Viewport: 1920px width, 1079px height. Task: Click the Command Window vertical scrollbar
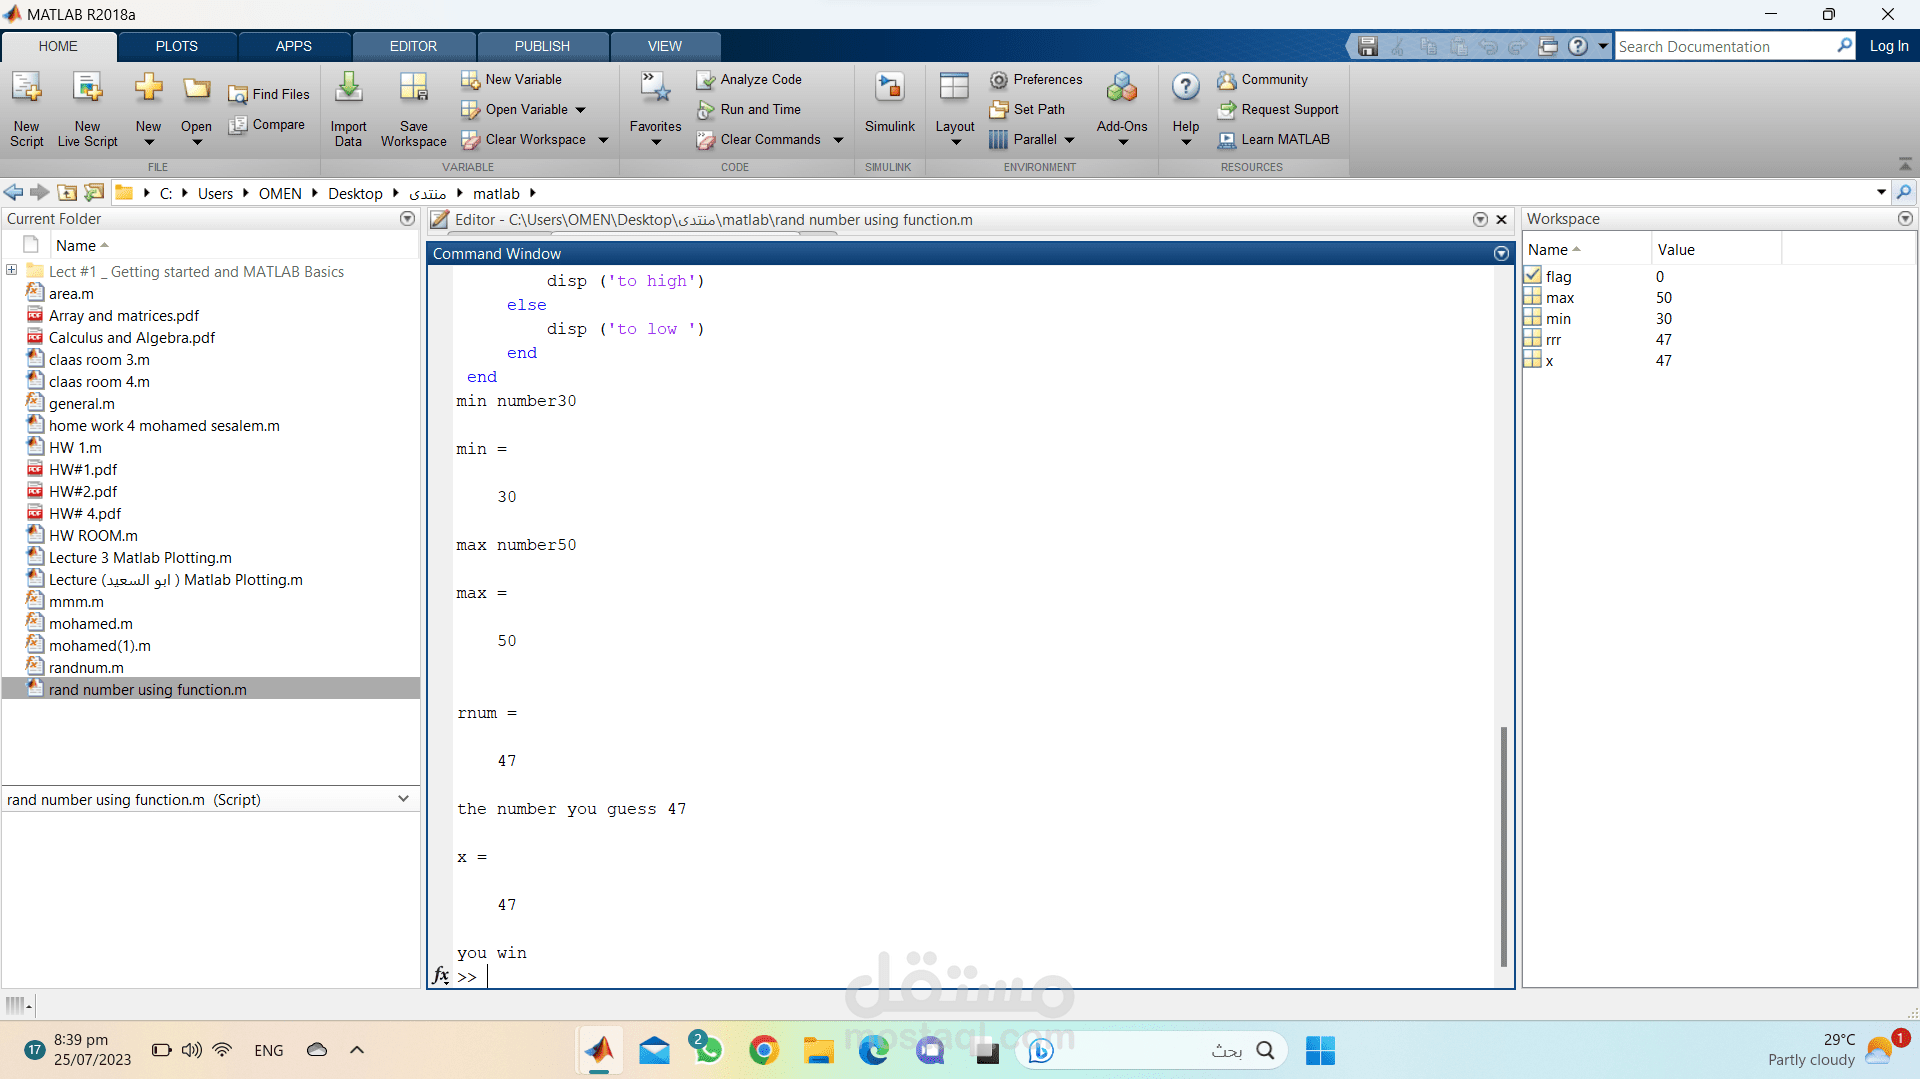1503,846
